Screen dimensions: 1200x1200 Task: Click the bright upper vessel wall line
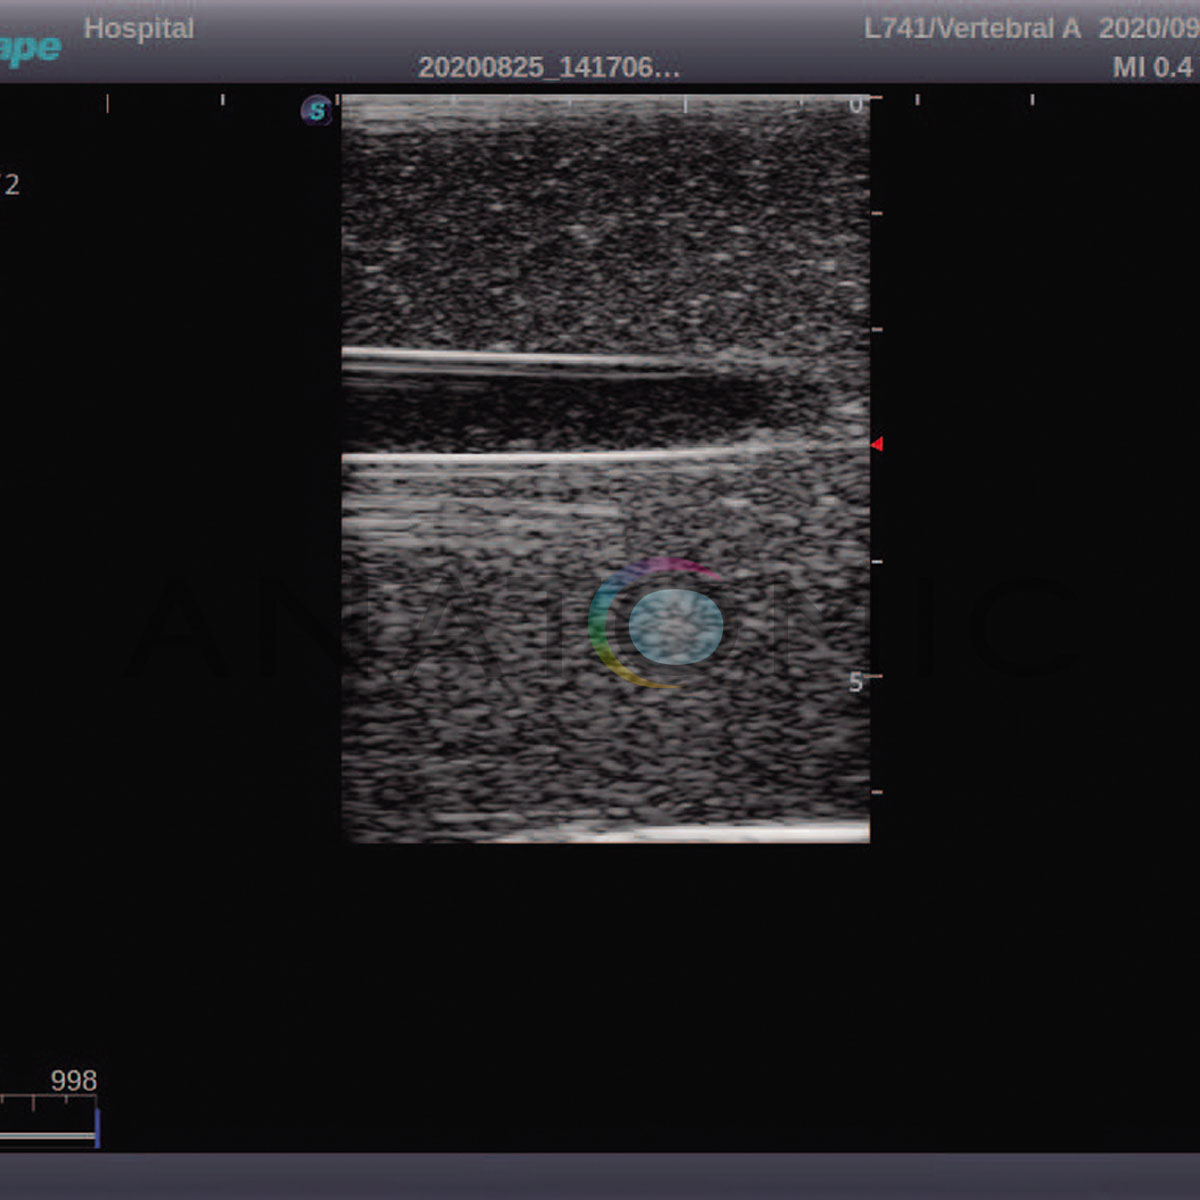[520, 357]
